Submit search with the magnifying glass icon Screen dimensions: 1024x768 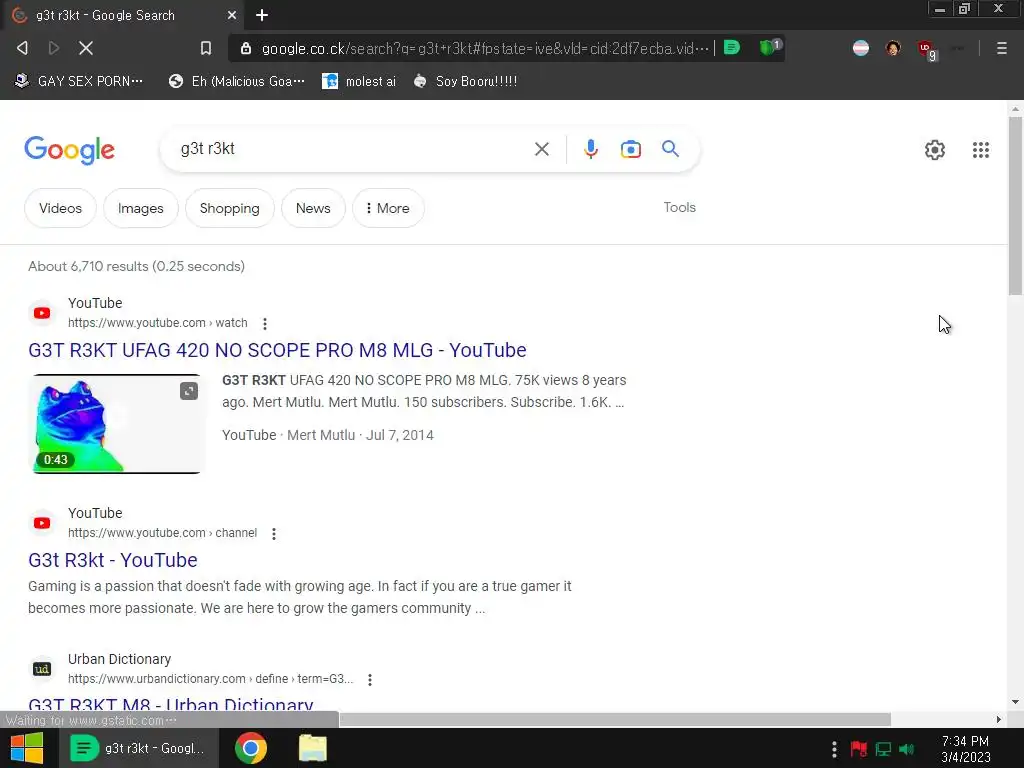coord(670,149)
